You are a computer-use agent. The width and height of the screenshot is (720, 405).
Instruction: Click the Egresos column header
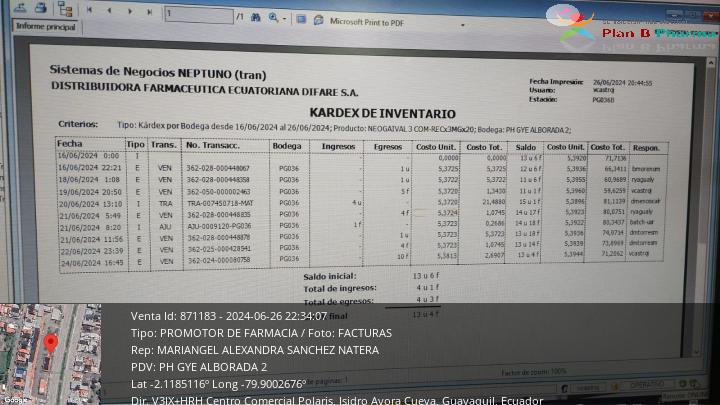[388, 147]
